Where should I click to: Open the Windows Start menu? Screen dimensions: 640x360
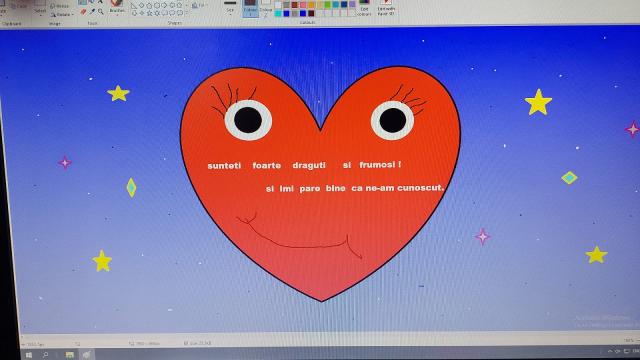pos(29,355)
